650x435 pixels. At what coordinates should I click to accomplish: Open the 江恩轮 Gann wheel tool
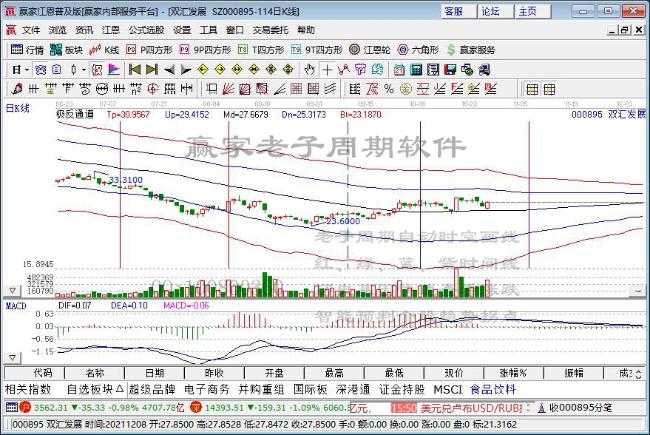(x=370, y=50)
